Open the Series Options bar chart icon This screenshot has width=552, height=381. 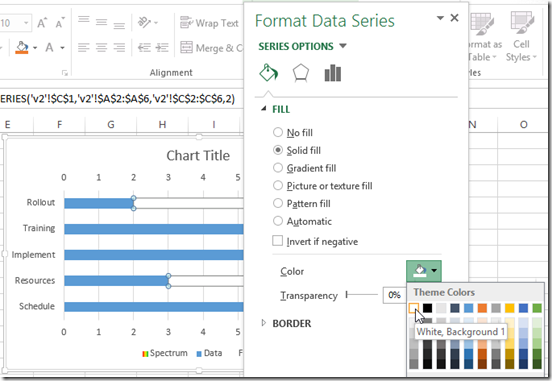tap(333, 73)
